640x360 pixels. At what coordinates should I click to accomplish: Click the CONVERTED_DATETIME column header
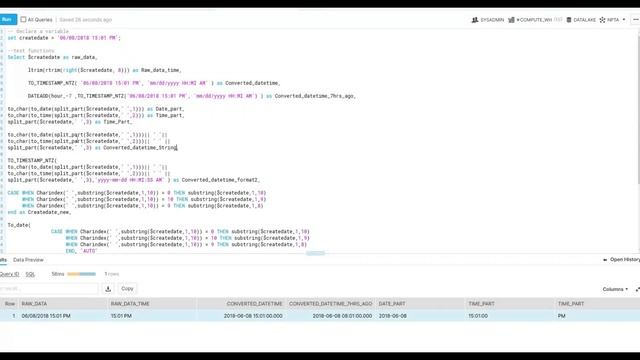click(x=254, y=304)
